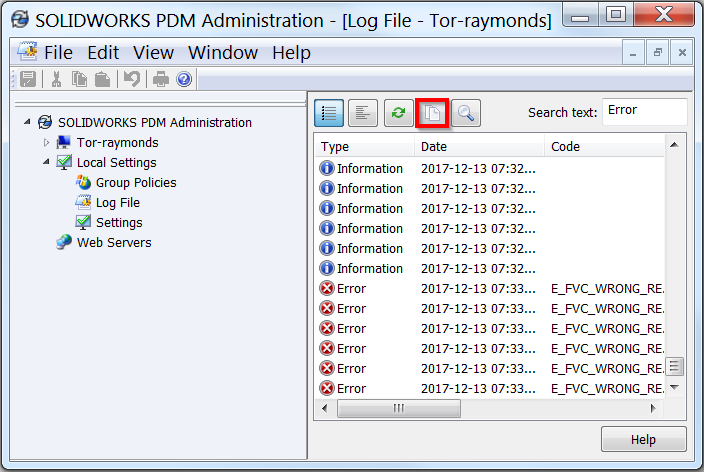Select the Tor-raymonds computer tree item
Viewport: 704px width, 472px height.
click(118, 143)
